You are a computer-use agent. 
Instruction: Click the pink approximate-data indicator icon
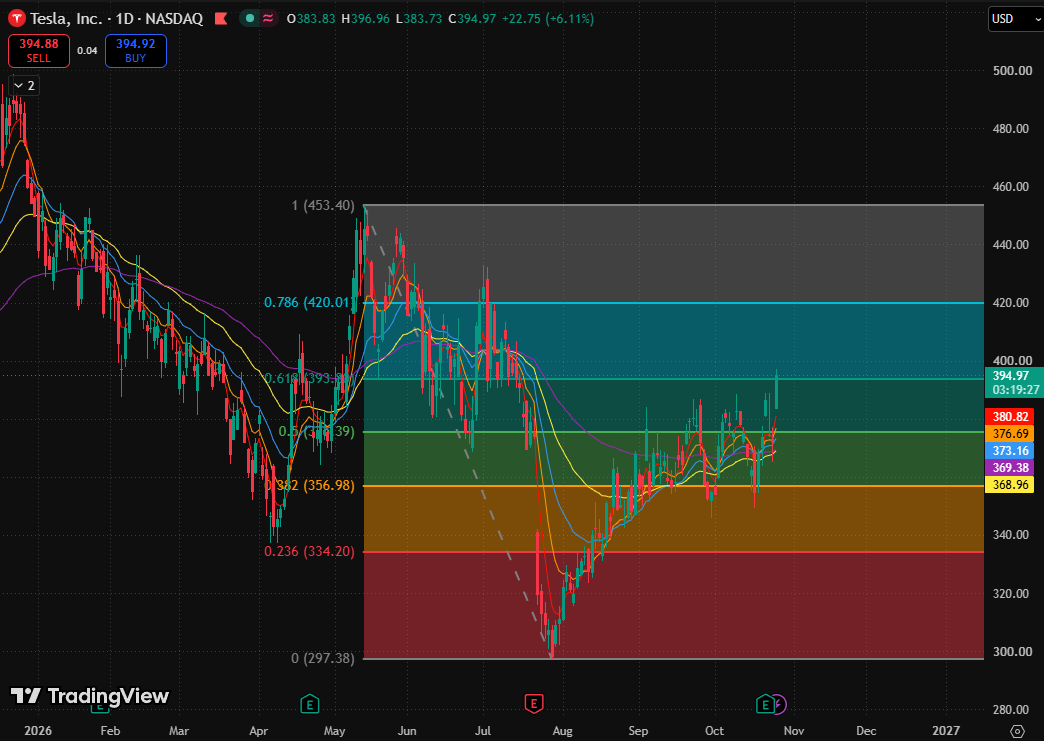(x=268, y=19)
